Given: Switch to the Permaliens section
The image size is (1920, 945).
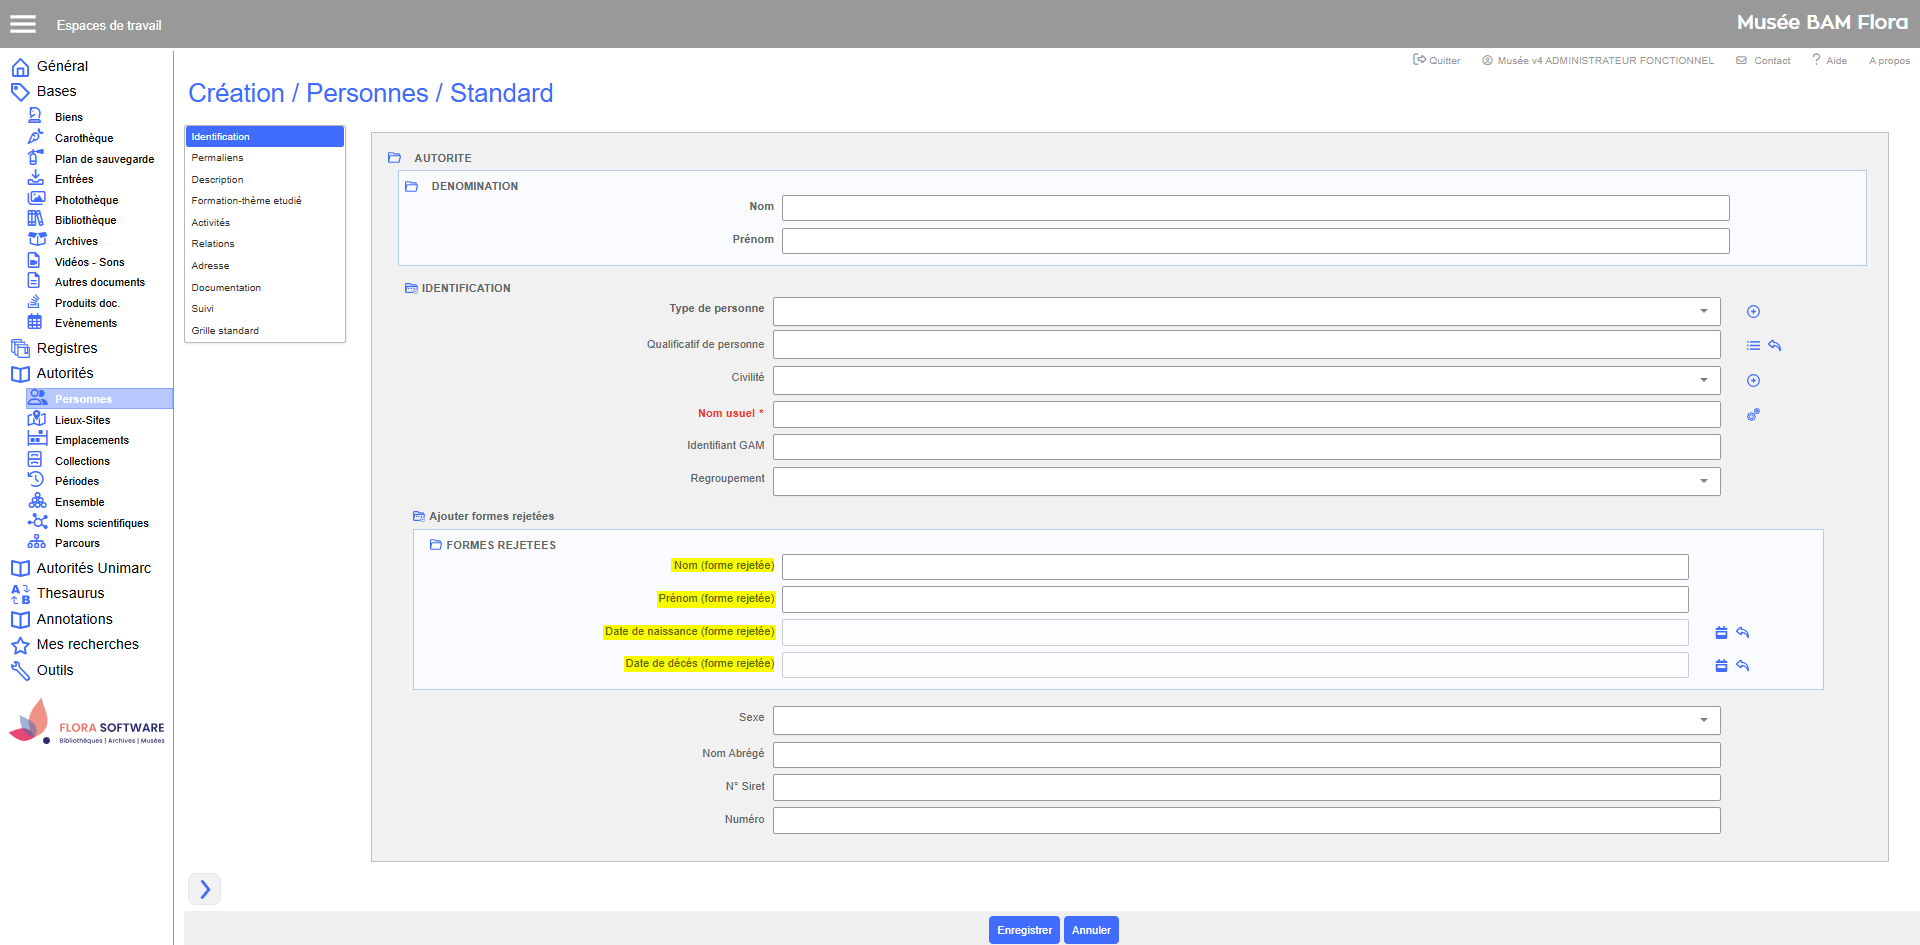Looking at the screenshot, I should (218, 158).
